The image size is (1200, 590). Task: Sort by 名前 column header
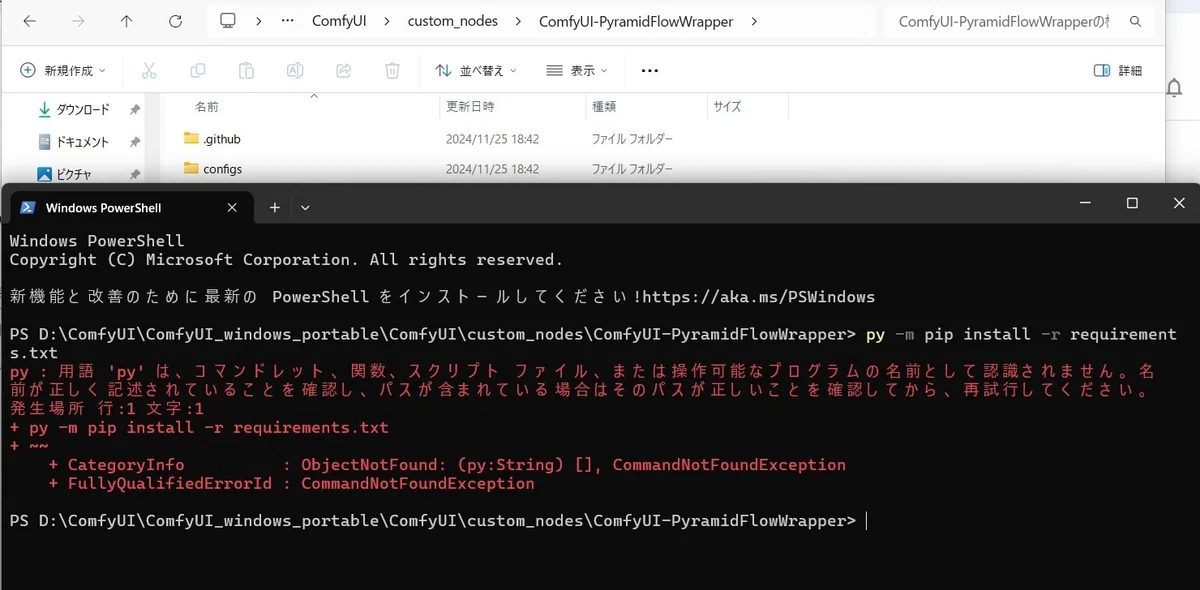(x=207, y=106)
